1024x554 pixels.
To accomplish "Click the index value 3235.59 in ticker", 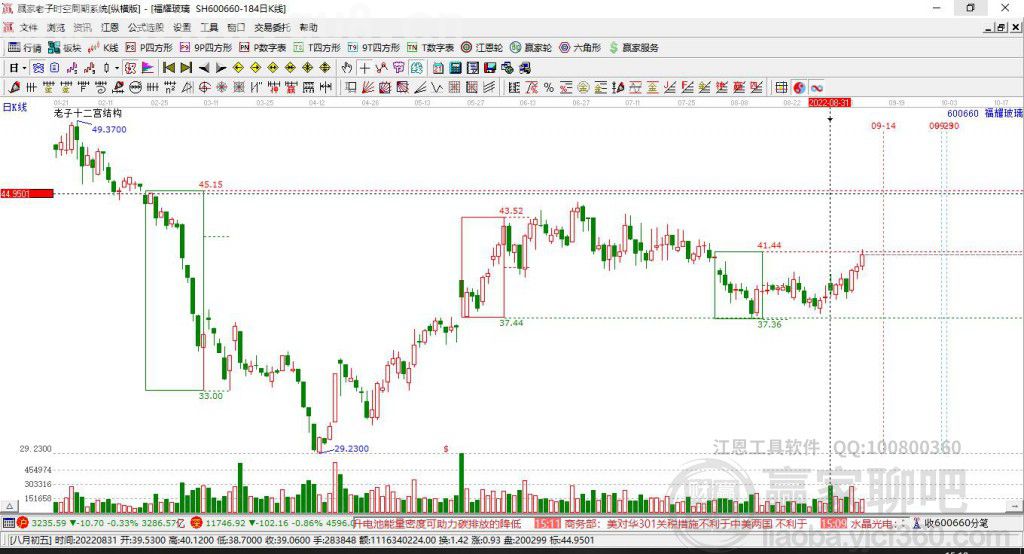I will tap(49, 523).
